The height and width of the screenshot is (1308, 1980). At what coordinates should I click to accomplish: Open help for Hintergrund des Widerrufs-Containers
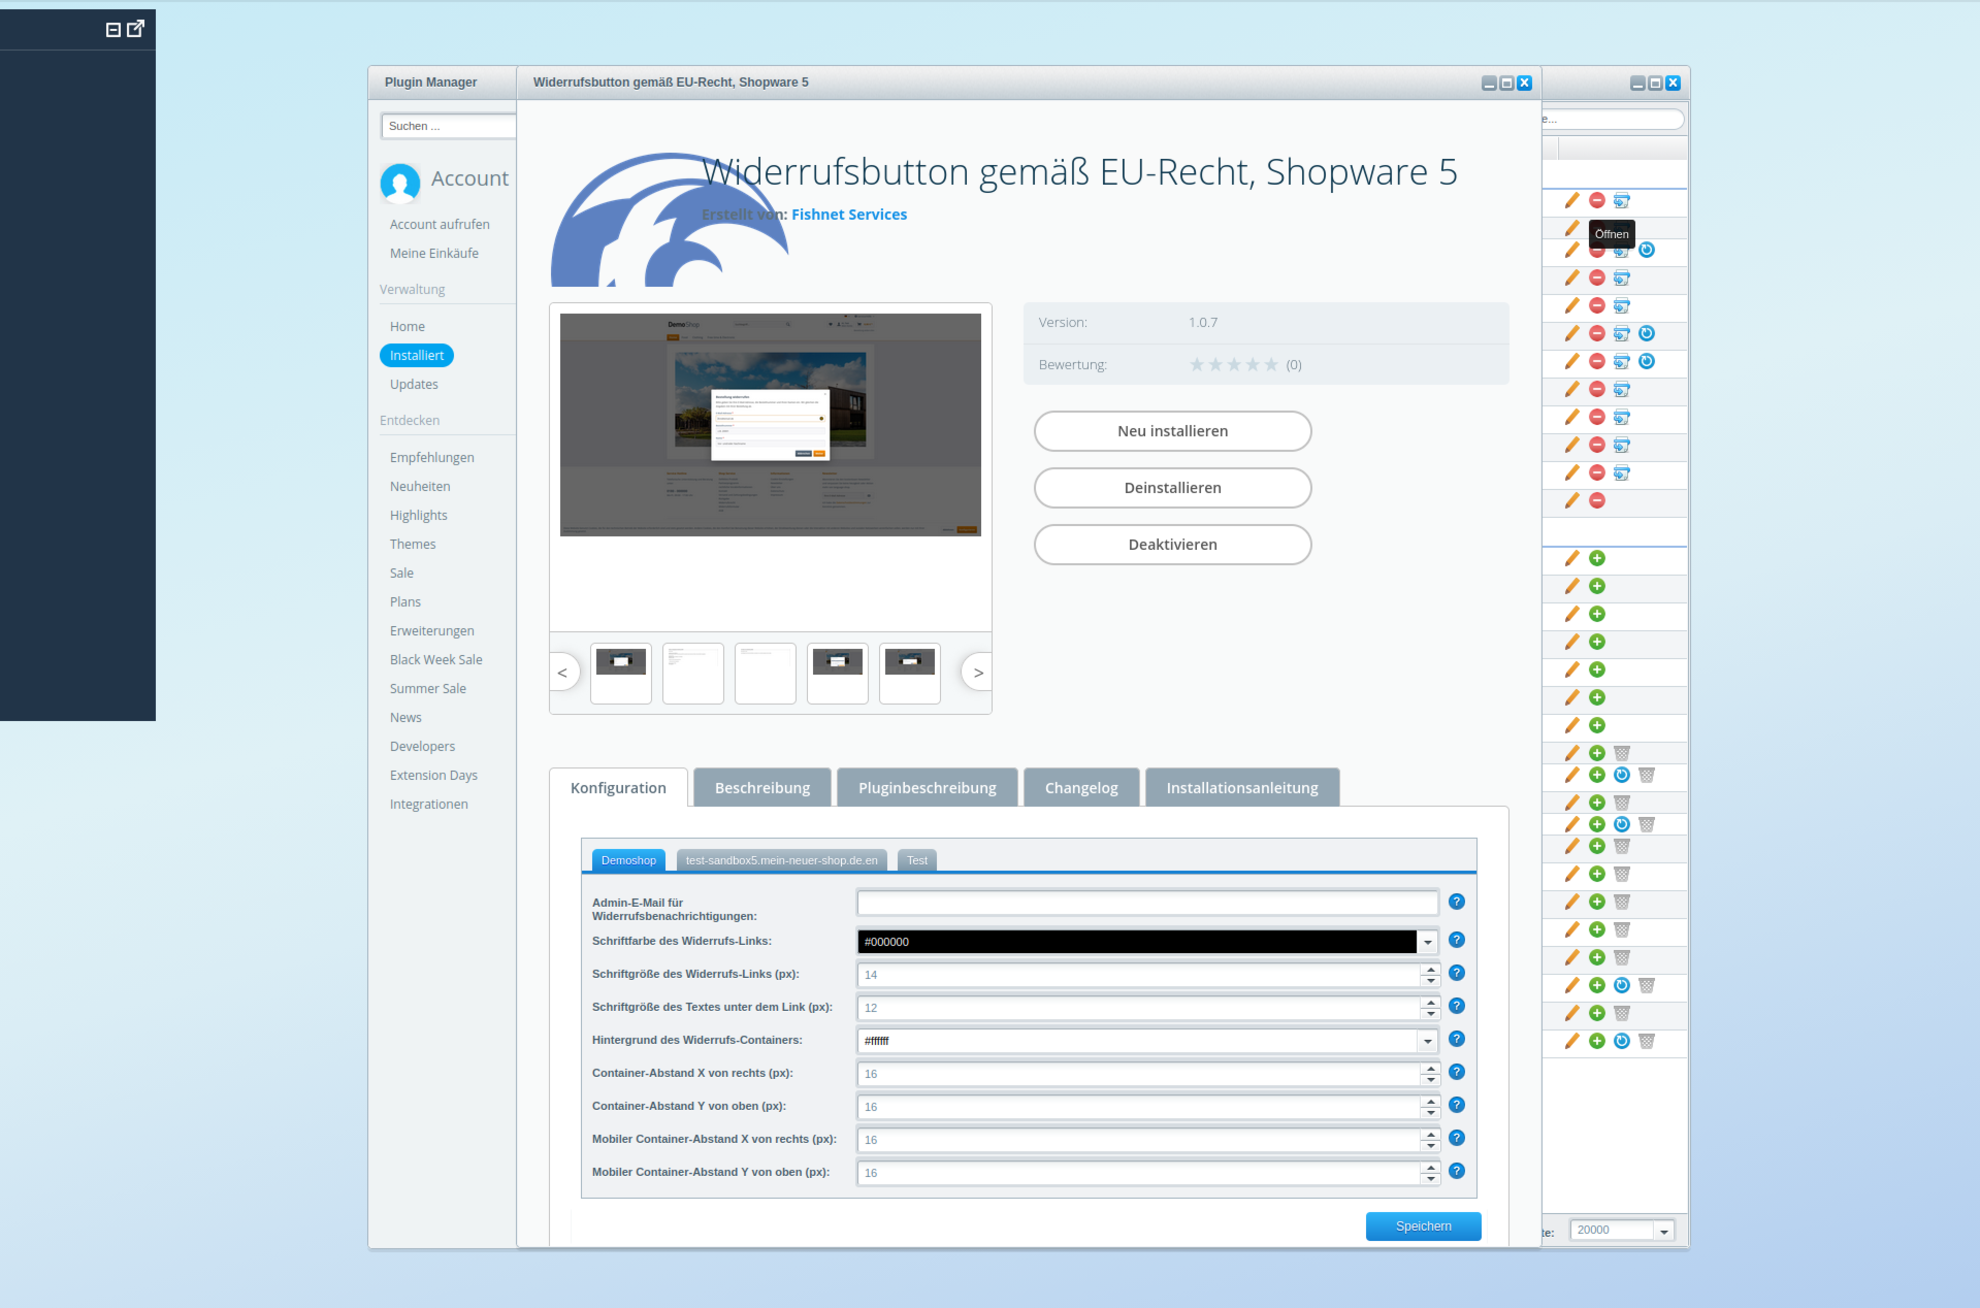click(x=1457, y=1039)
